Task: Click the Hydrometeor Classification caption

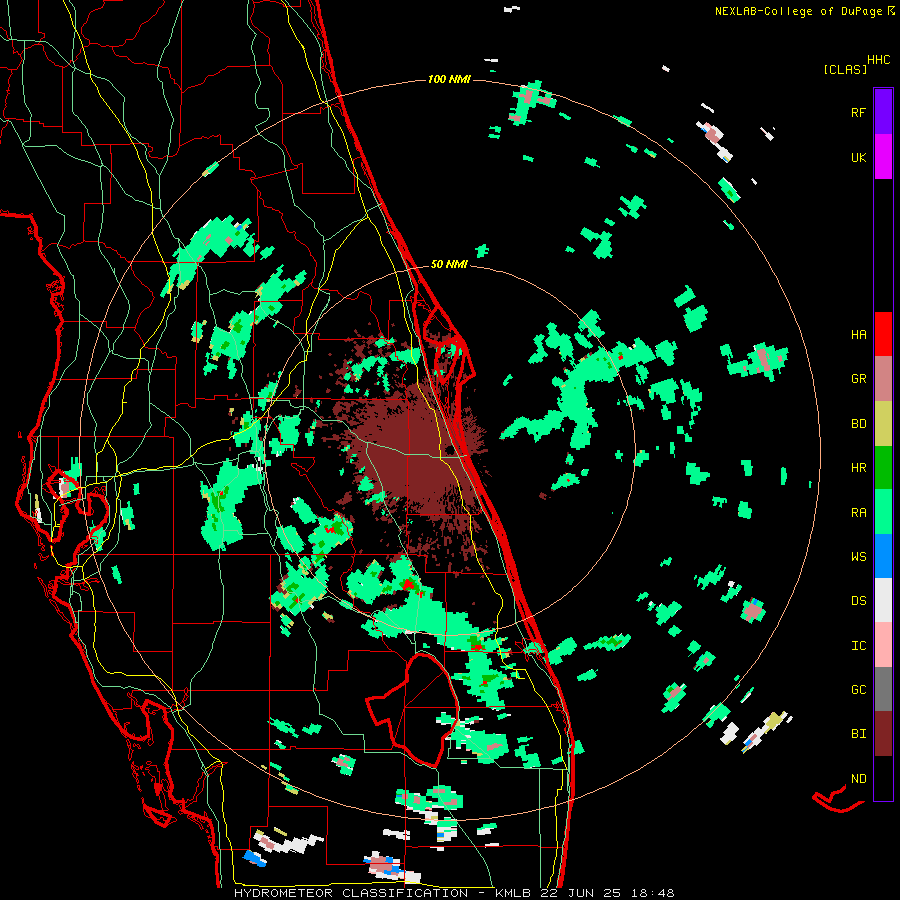Action: pyautogui.click(x=351, y=893)
